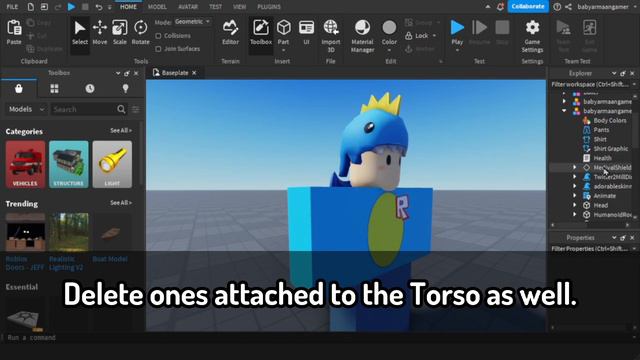Screen dimensions: 640x360
Task: Click the Color tool circle
Action: pos(389,28)
